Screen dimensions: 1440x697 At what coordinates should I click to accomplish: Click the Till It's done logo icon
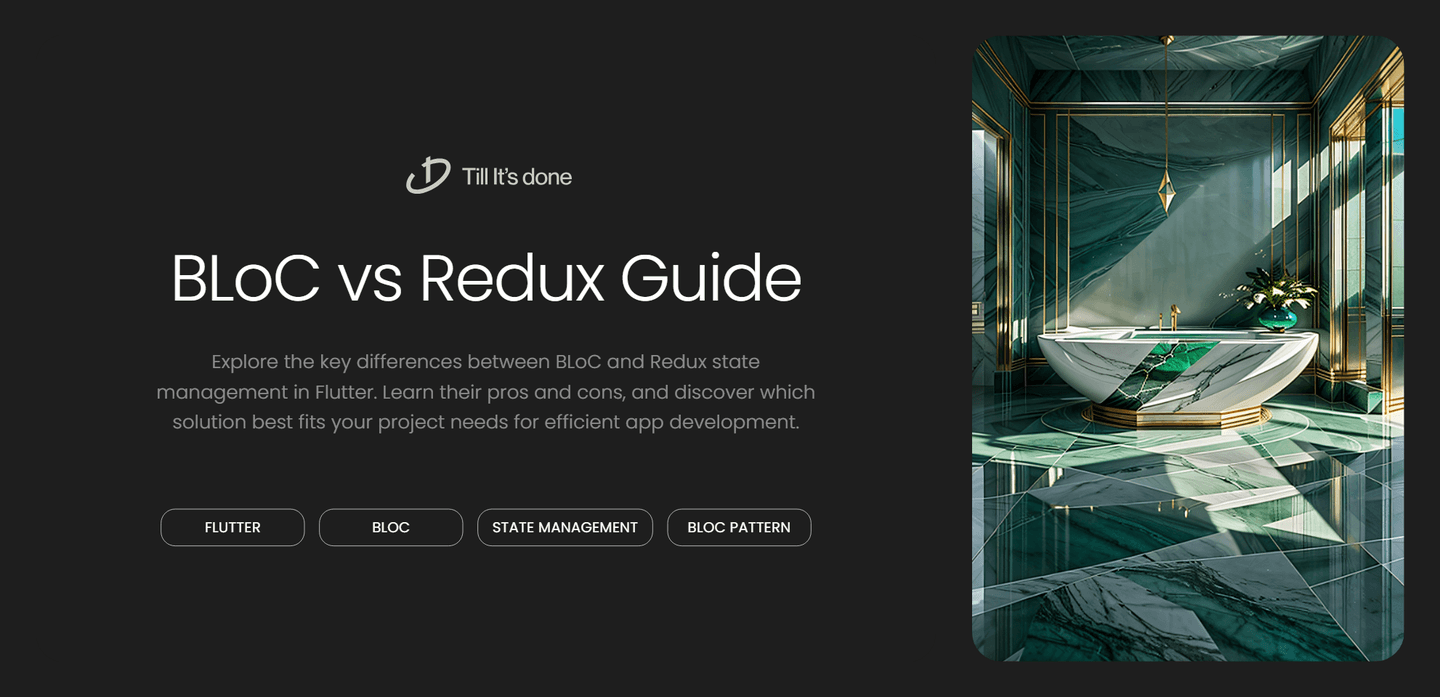click(428, 176)
